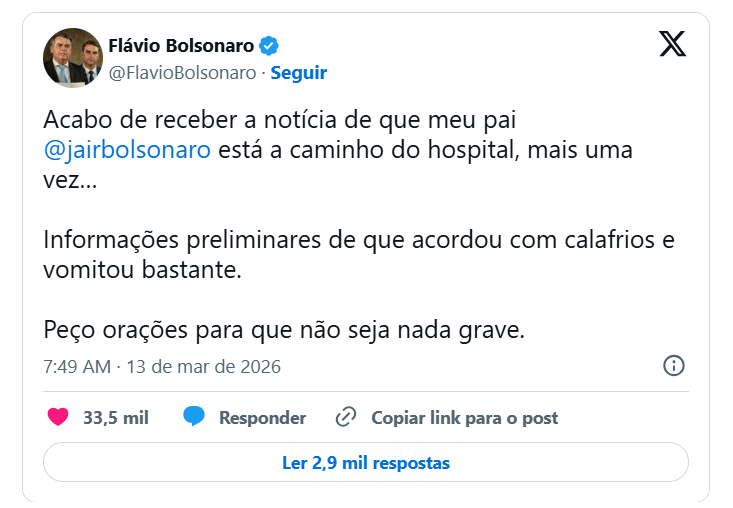Open the @FlavioBolsonaro handle link

click(181, 73)
